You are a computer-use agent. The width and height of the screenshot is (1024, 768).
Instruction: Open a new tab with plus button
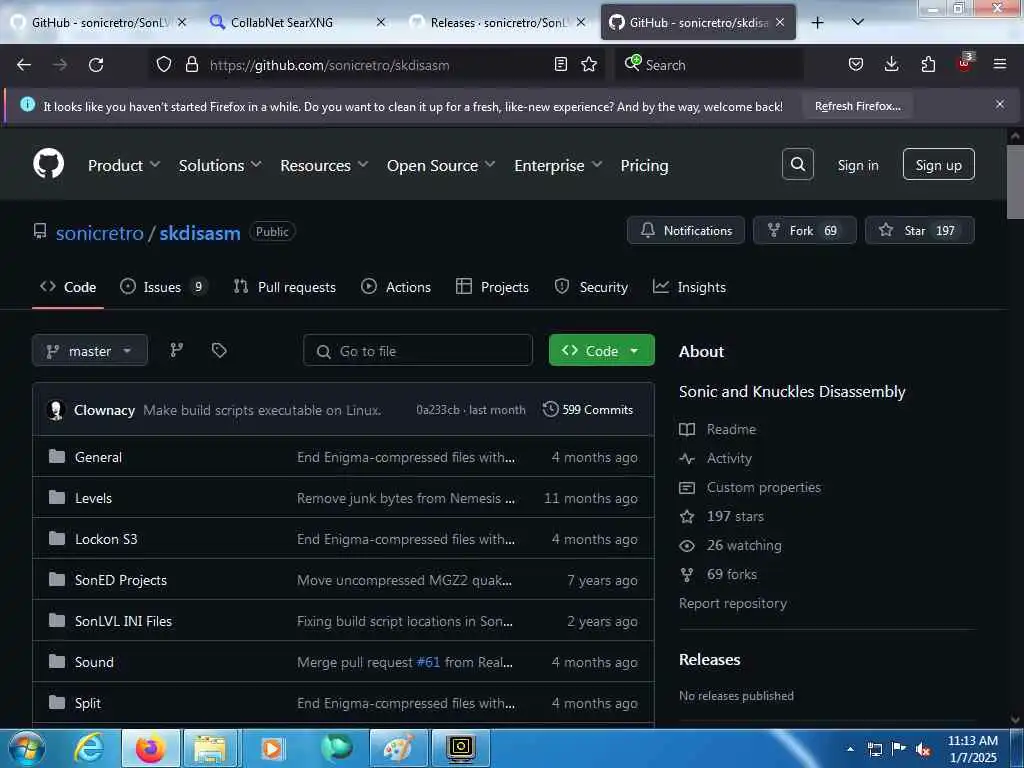click(817, 23)
